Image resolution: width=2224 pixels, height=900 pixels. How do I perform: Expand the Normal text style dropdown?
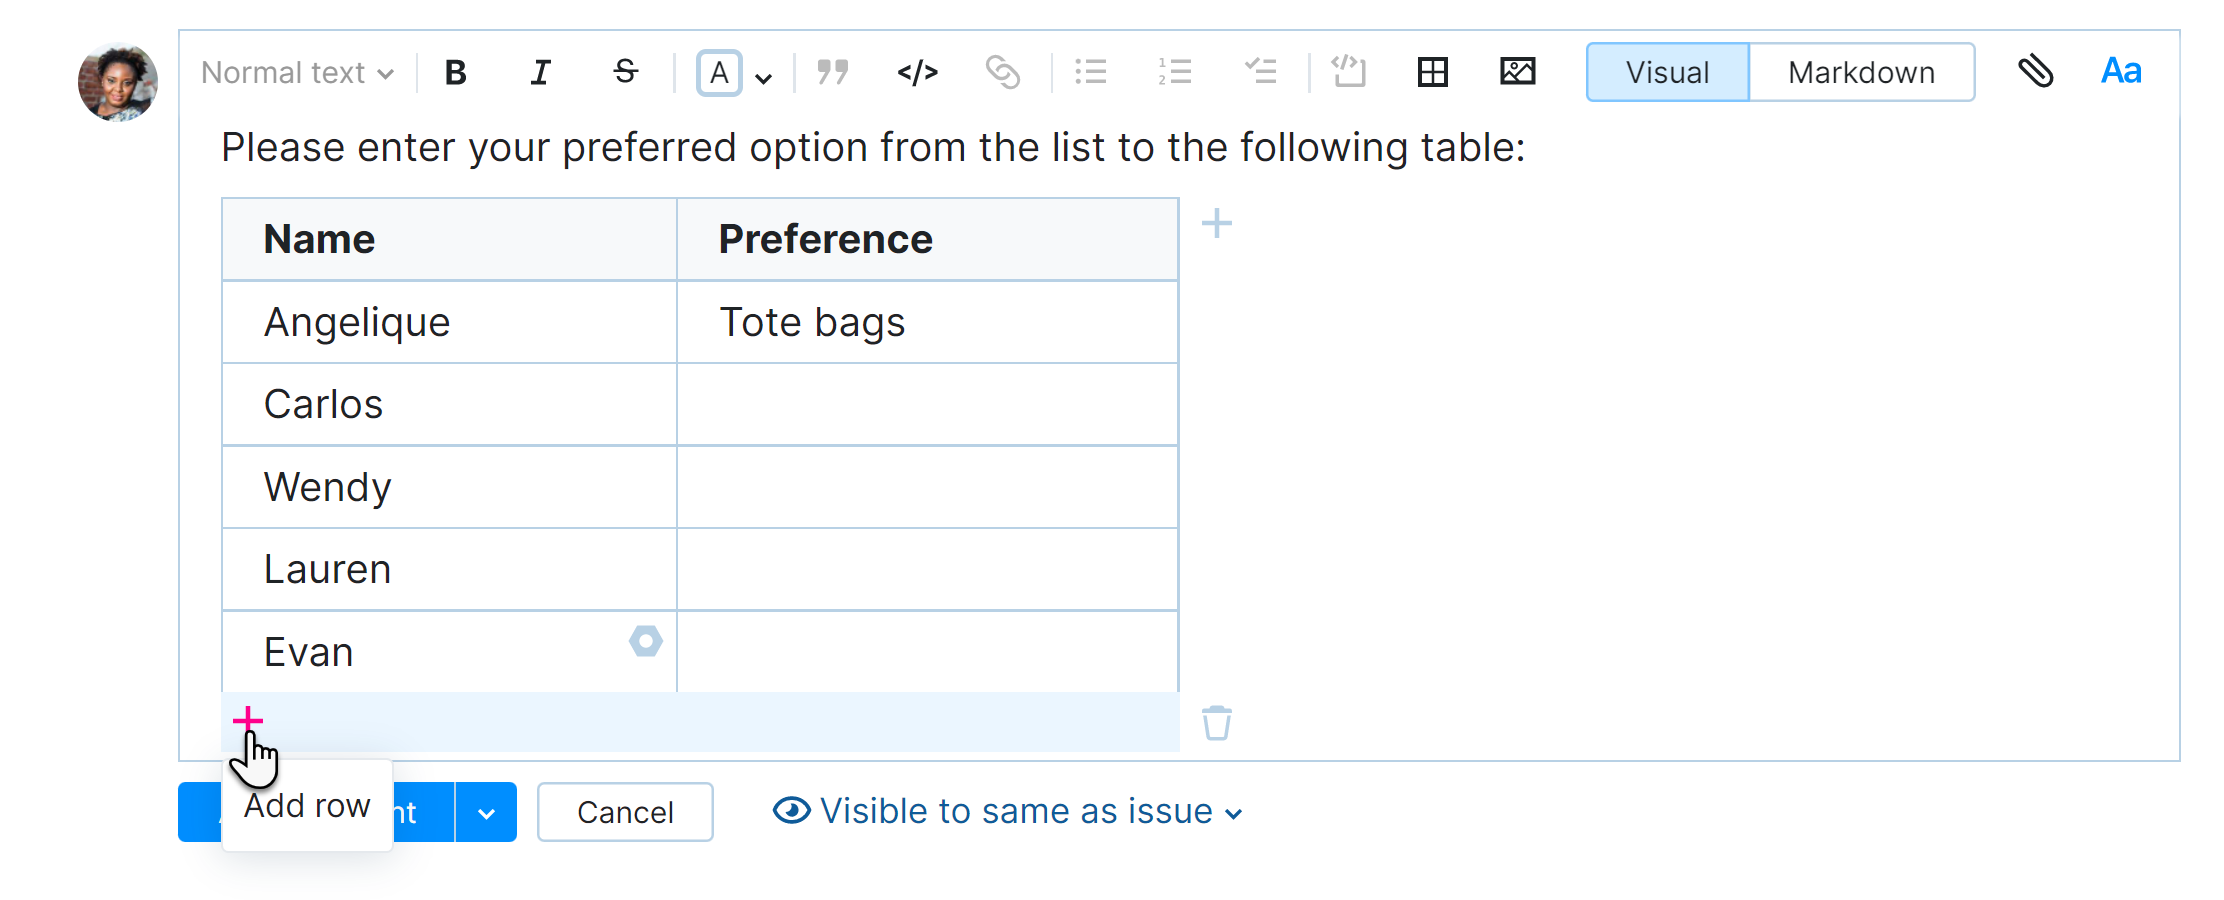pos(296,71)
